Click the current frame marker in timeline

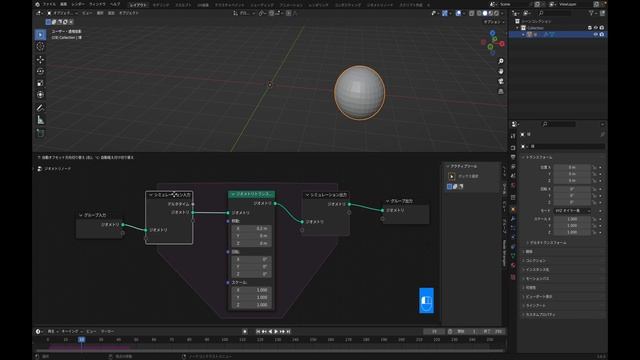pyautogui.click(x=82, y=339)
